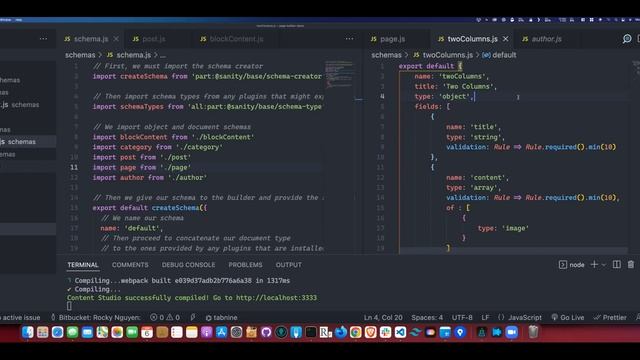Close the schema.js tab

tap(116, 39)
